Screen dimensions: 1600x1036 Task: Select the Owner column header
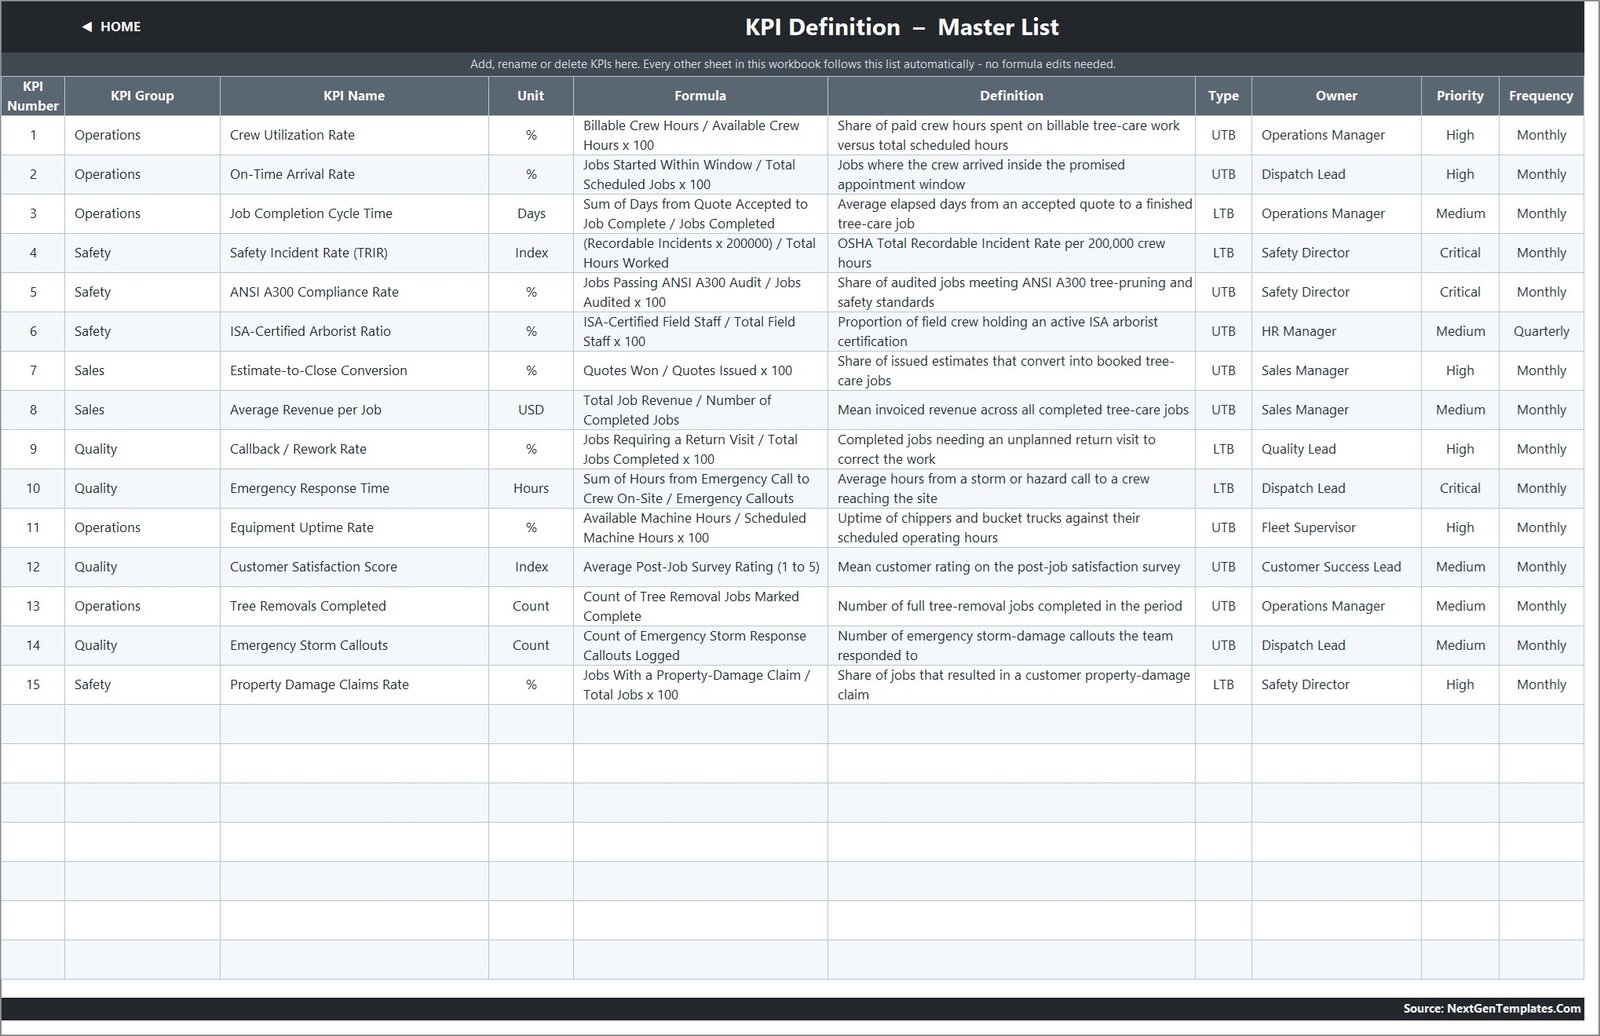(1336, 96)
